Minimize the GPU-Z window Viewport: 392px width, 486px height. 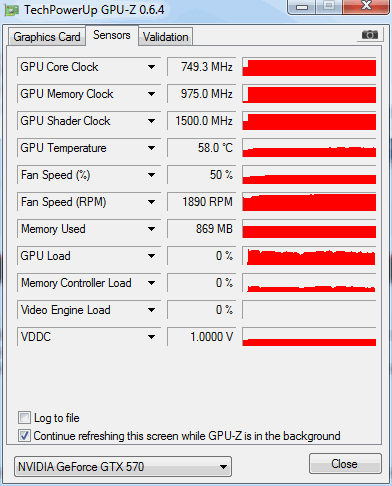pyautogui.click(x=302, y=7)
